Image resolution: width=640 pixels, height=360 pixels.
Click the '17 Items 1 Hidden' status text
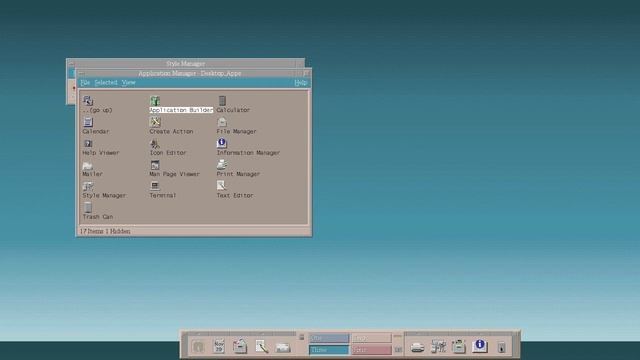(105, 231)
